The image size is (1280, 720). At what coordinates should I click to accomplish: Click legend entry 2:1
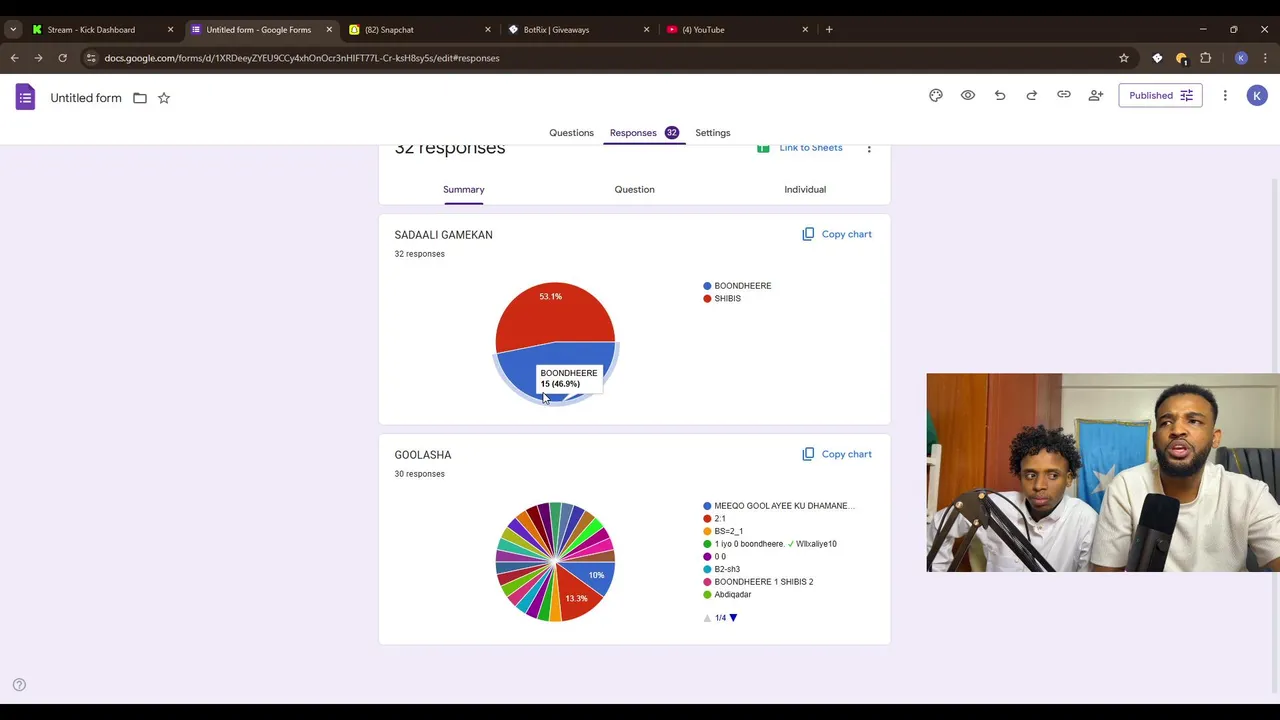point(720,519)
